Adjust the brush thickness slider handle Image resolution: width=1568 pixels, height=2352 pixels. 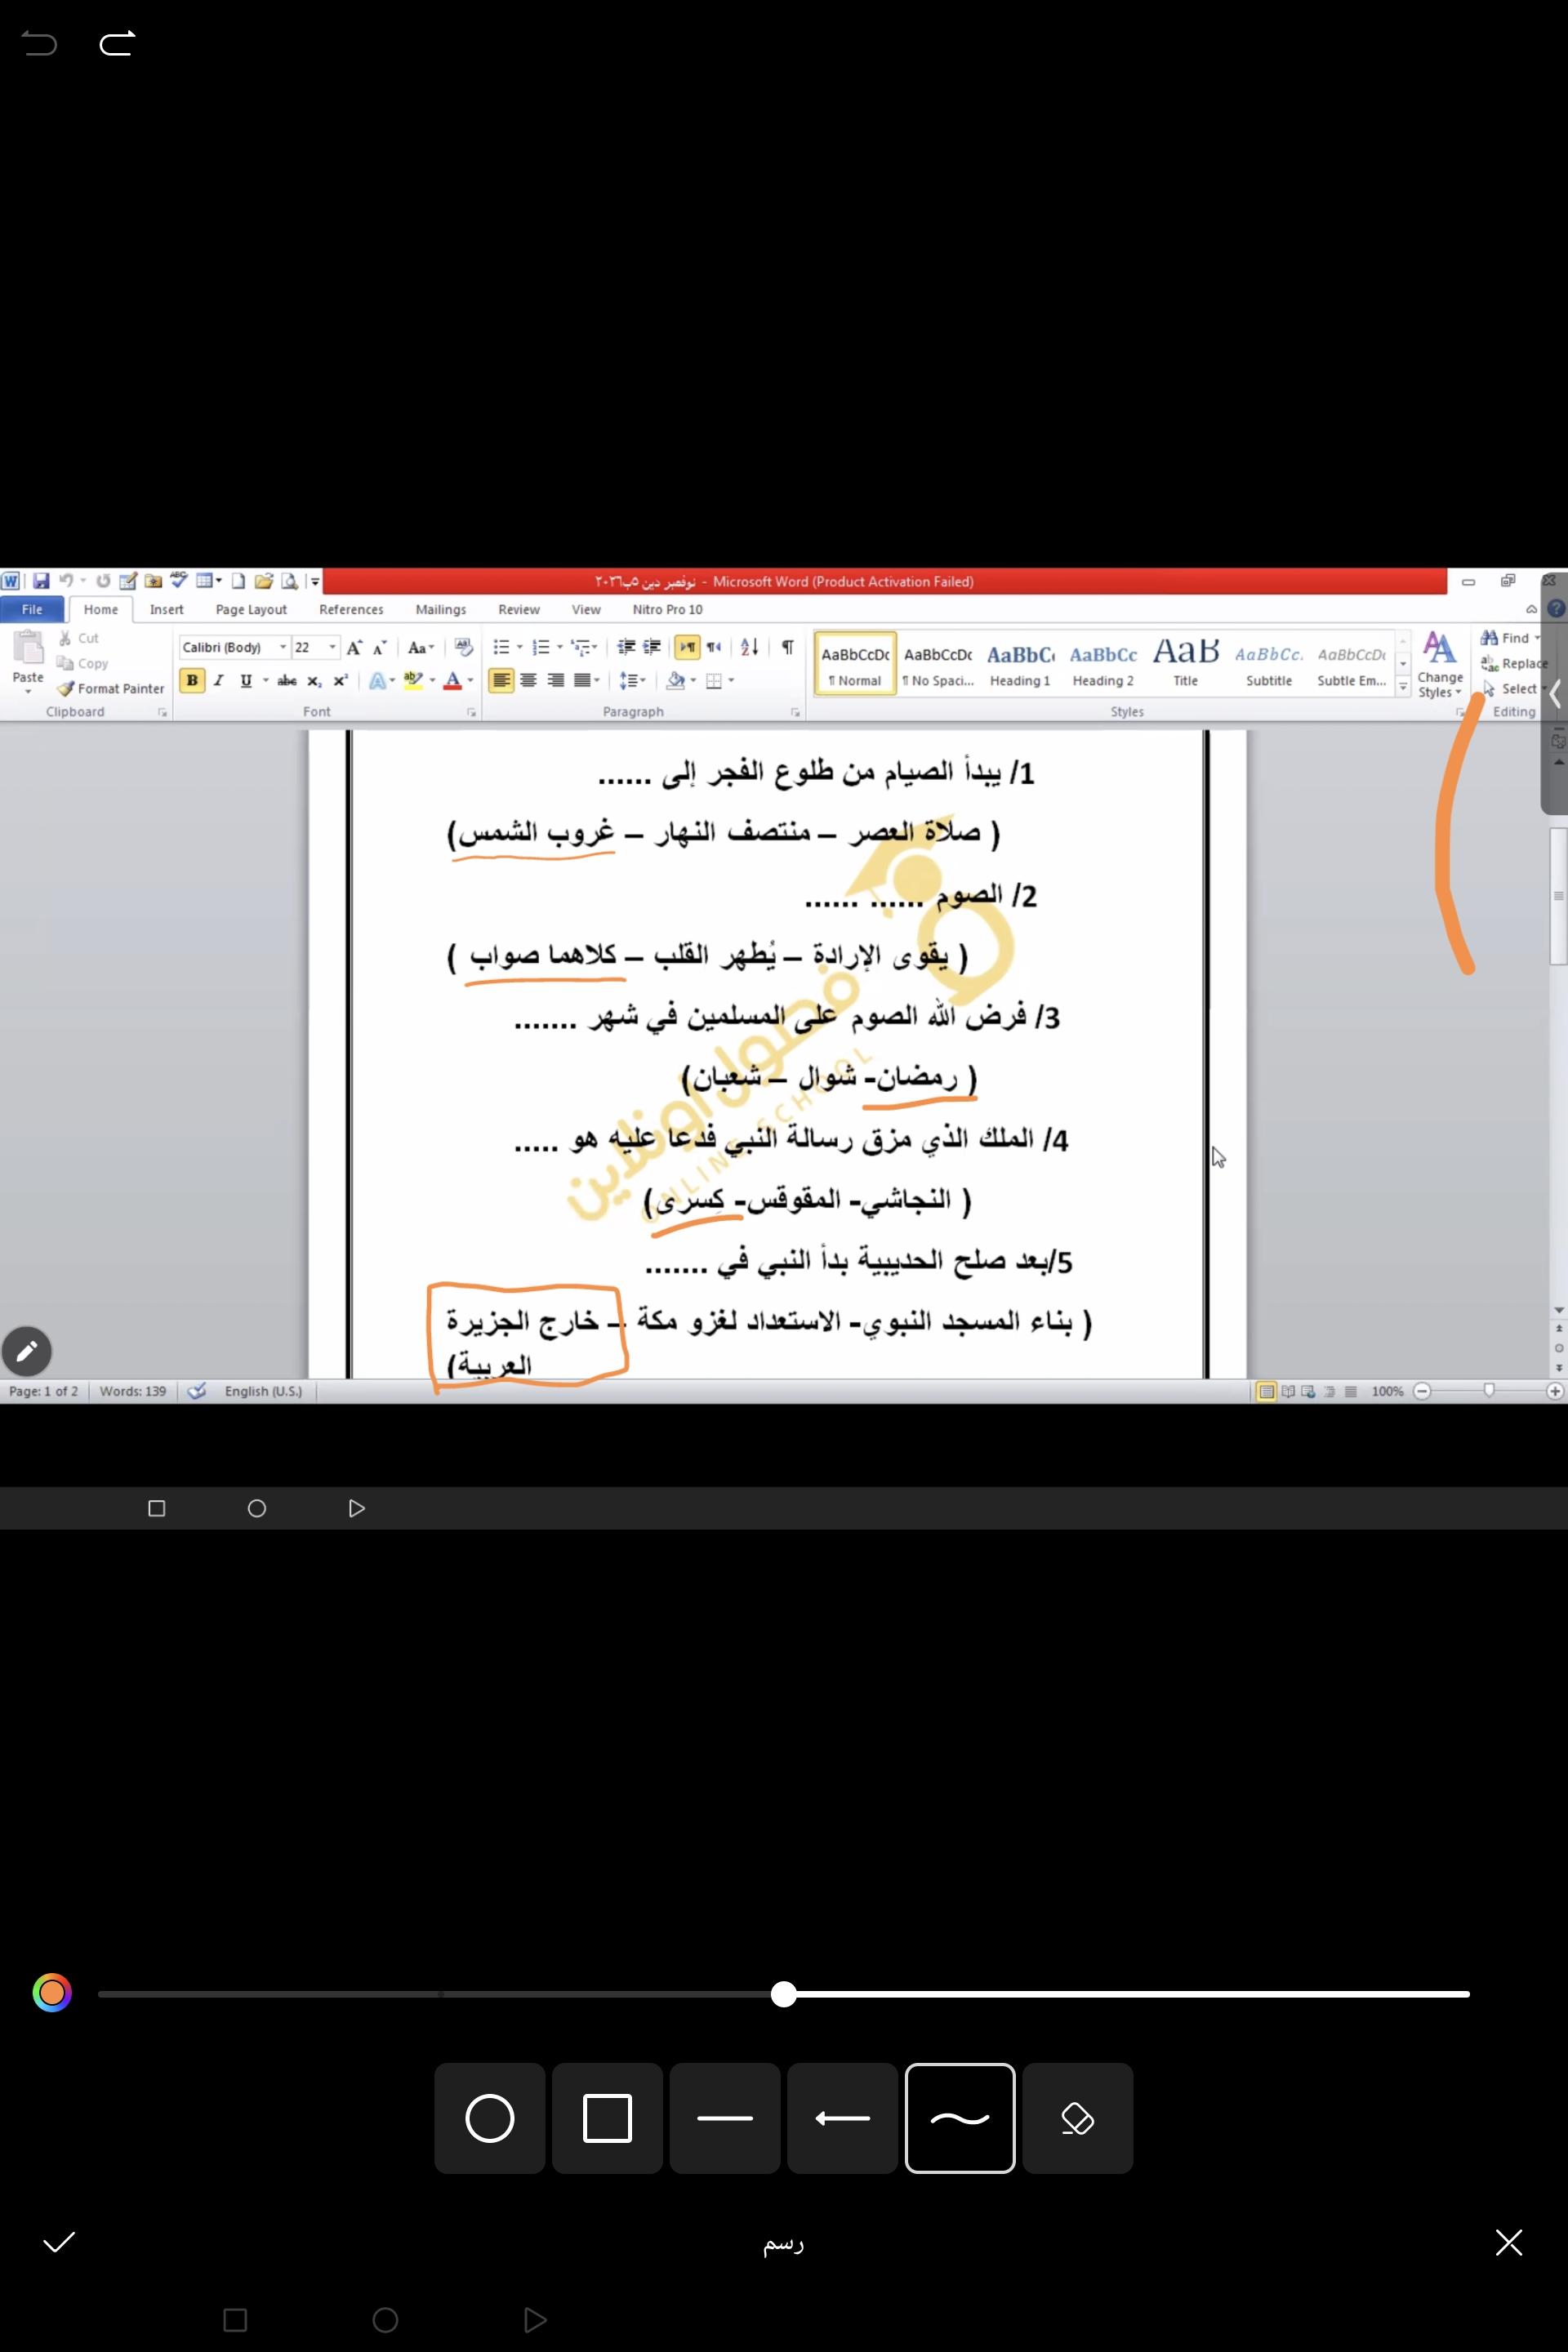784,1994
